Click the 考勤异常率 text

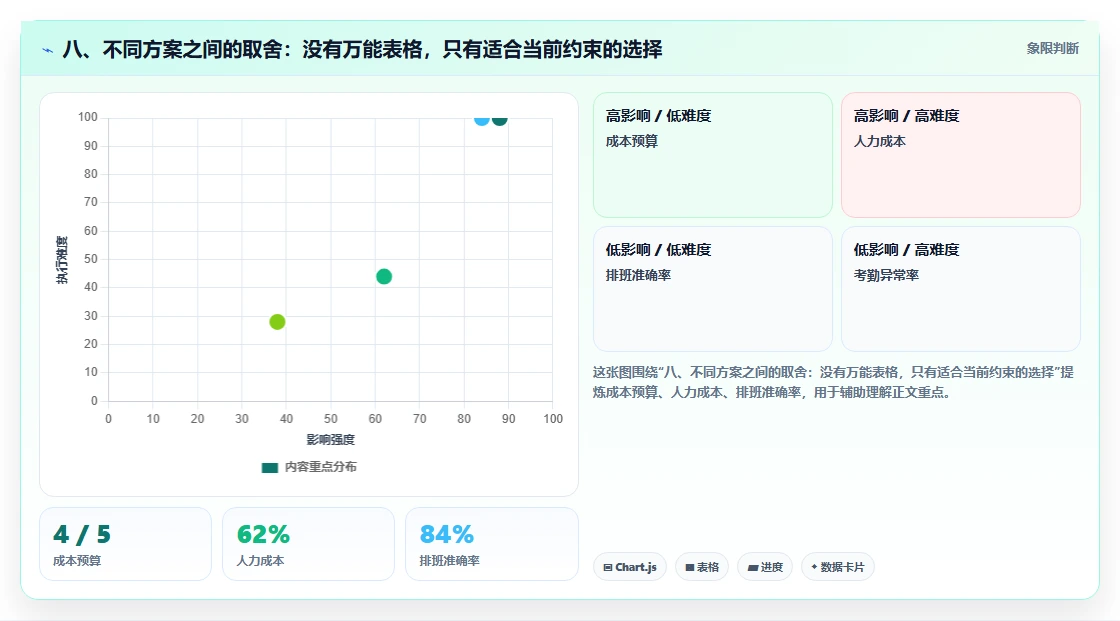[x=886, y=275]
